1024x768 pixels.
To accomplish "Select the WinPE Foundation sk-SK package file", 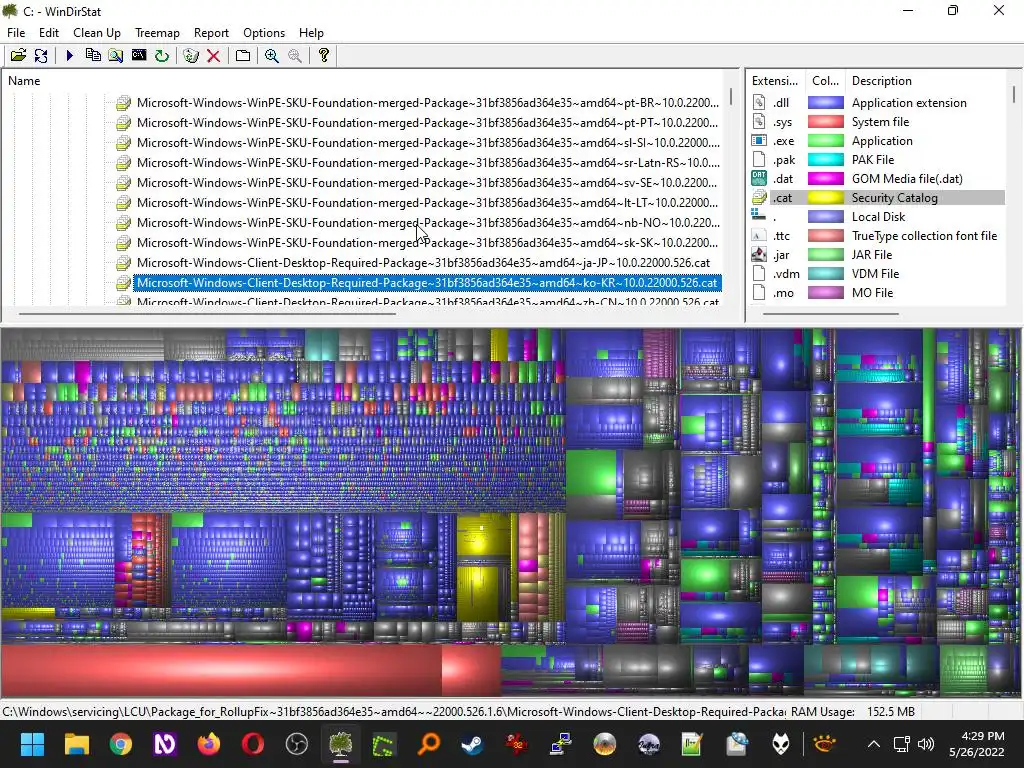I will pos(428,242).
